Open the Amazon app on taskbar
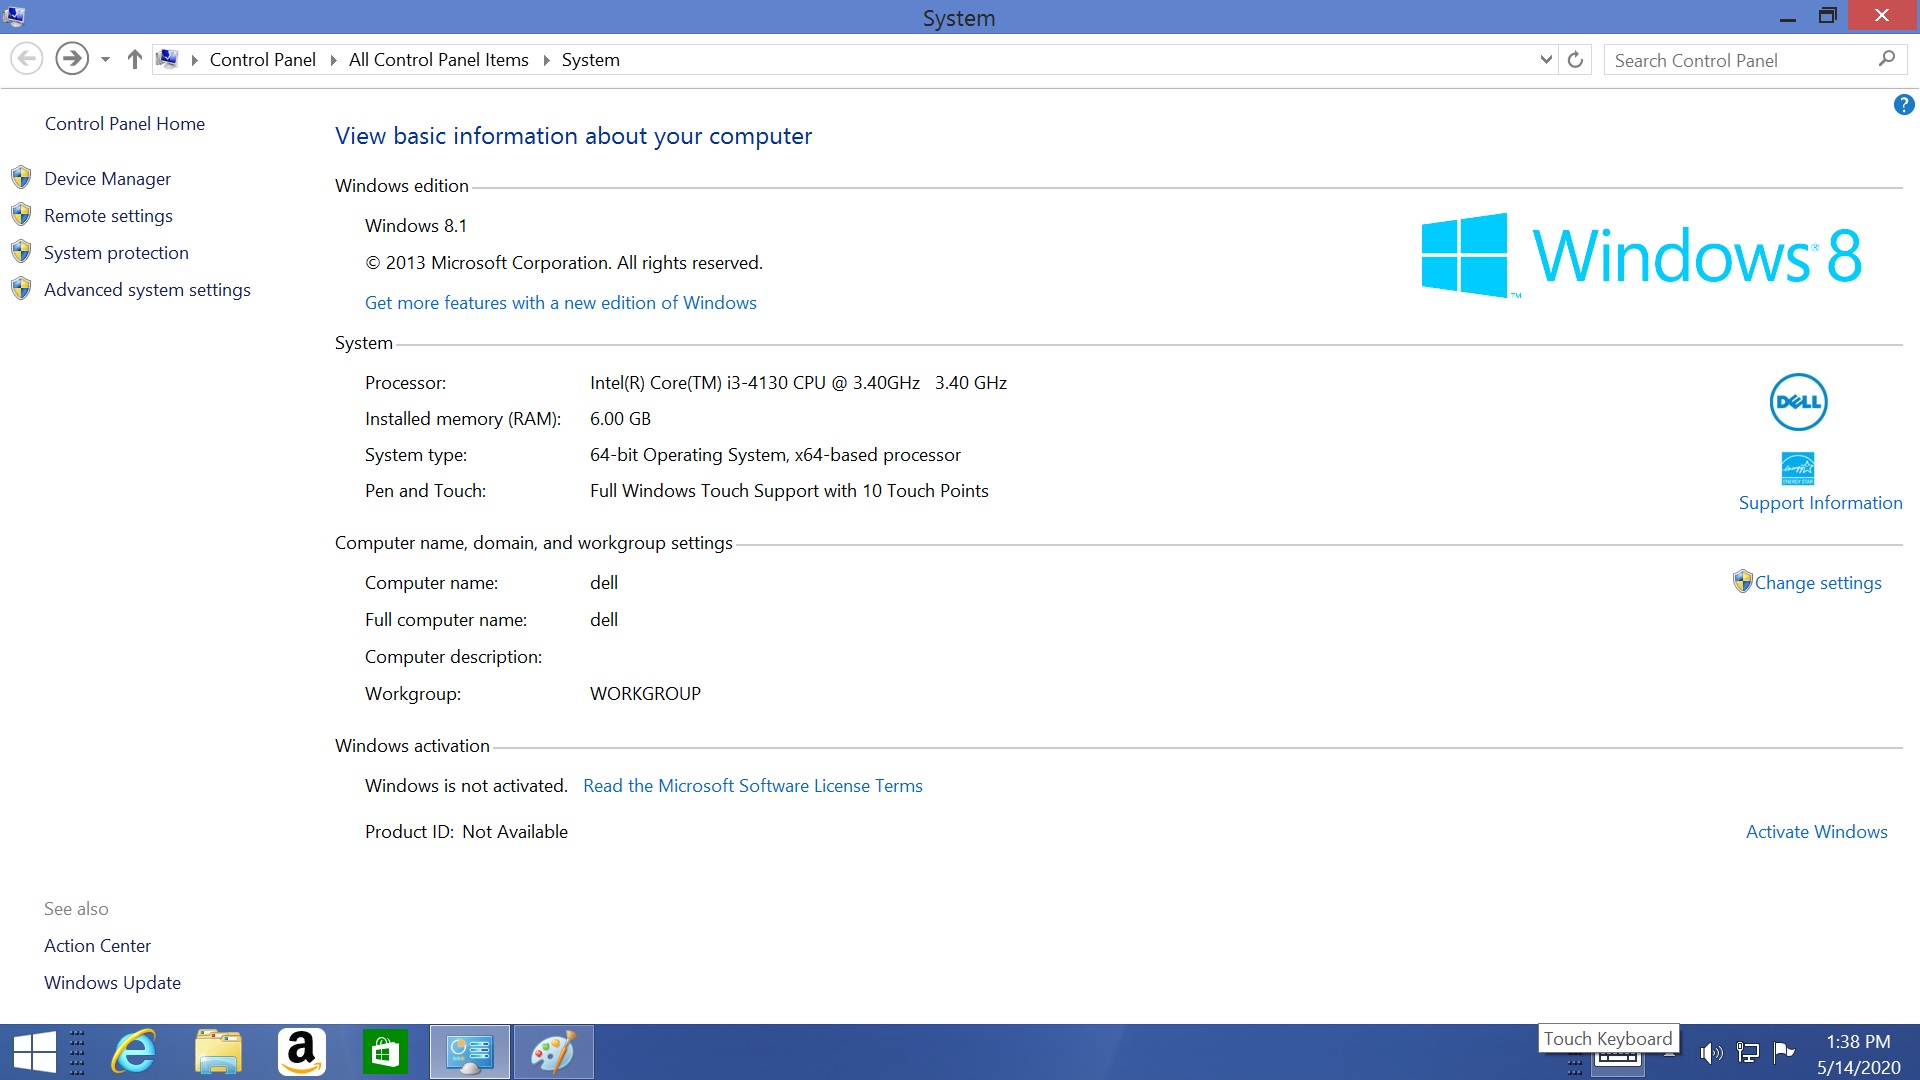Image resolution: width=1920 pixels, height=1080 pixels. [x=301, y=1052]
